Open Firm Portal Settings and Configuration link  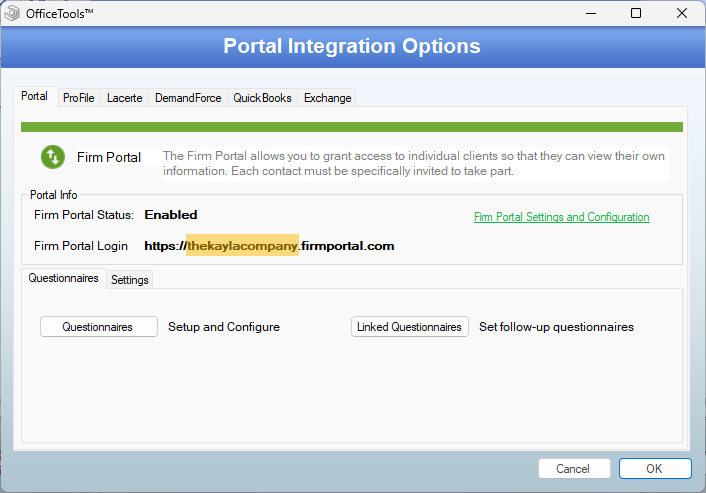[x=561, y=217]
